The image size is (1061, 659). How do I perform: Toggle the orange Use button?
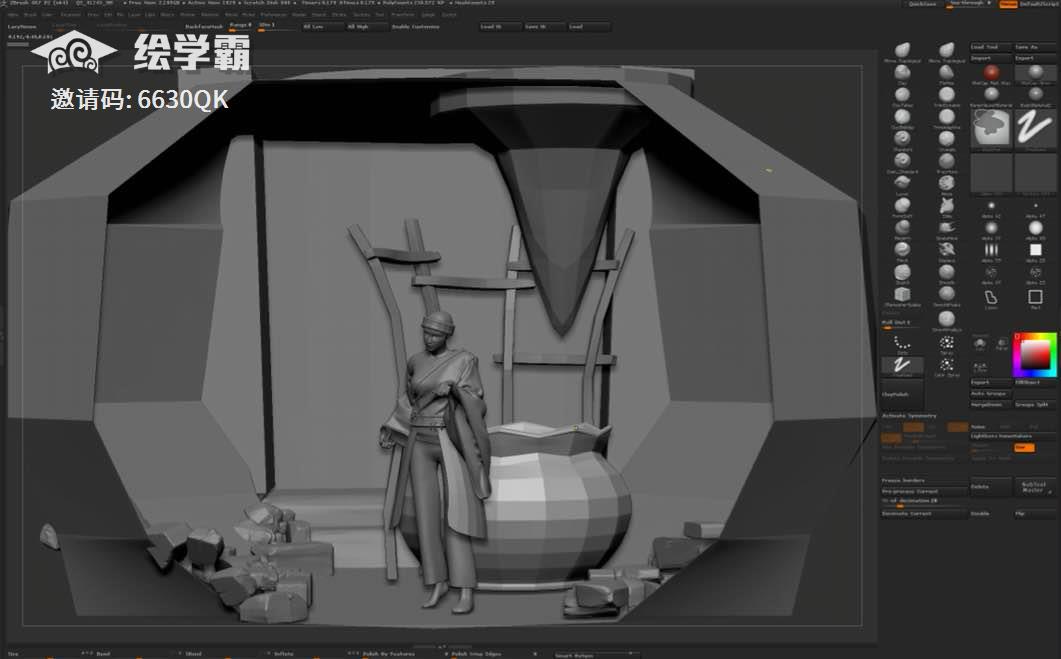coord(1024,448)
